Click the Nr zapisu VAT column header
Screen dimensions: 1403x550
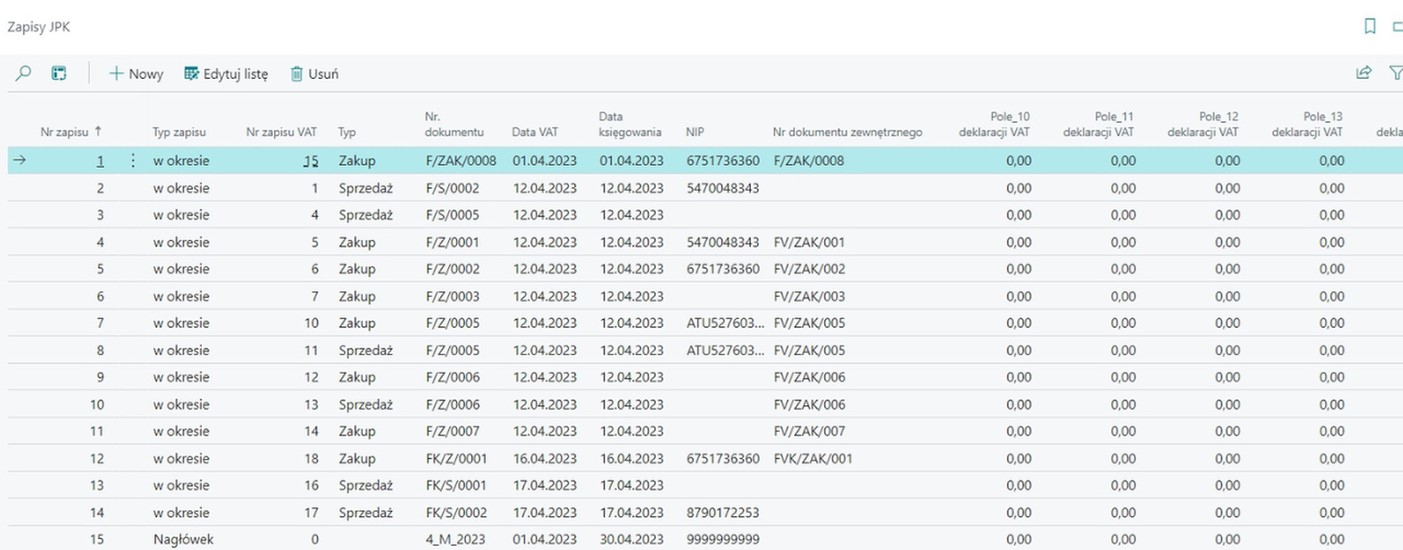point(282,132)
